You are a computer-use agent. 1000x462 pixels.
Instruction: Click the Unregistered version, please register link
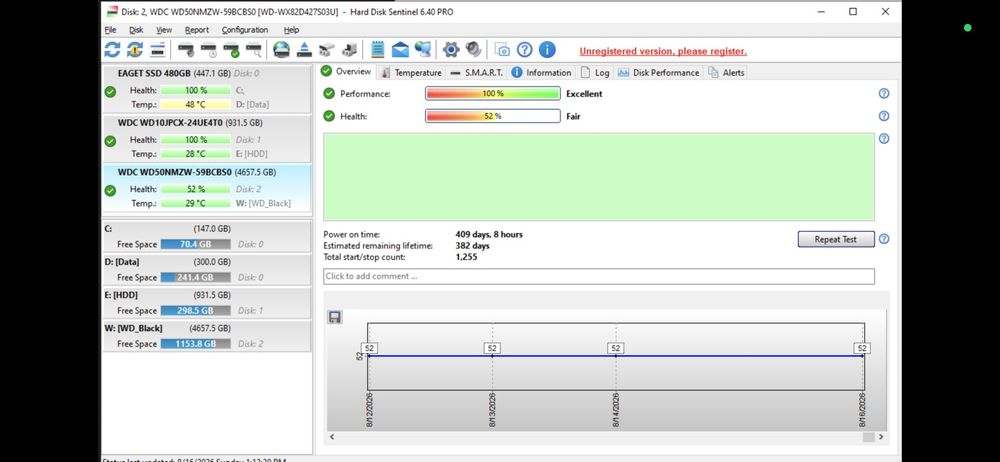click(x=663, y=51)
